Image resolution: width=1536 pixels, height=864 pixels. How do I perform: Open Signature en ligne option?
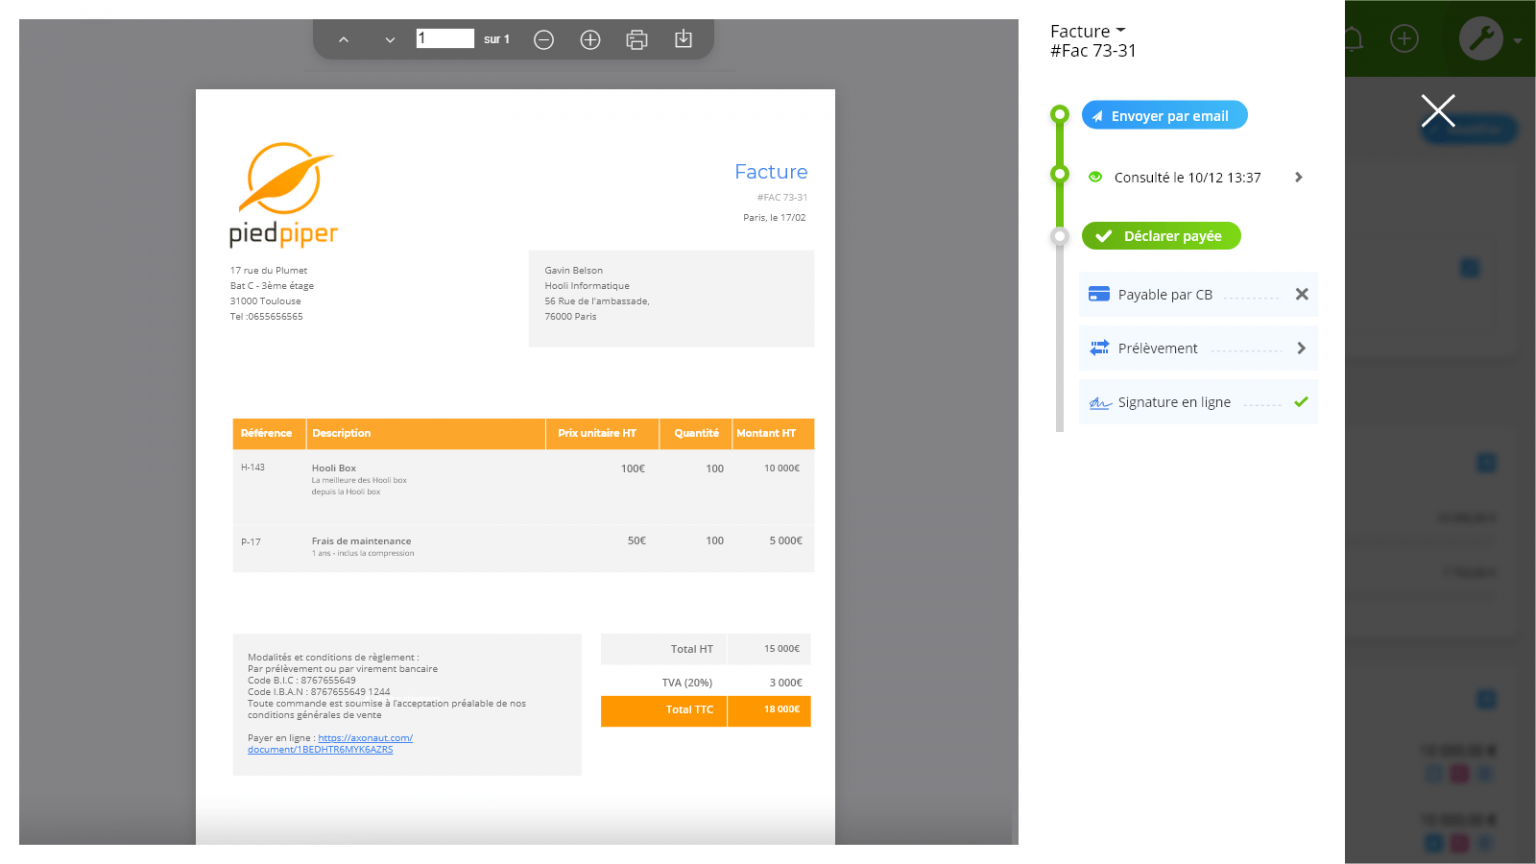pyautogui.click(x=1198, y=402)
